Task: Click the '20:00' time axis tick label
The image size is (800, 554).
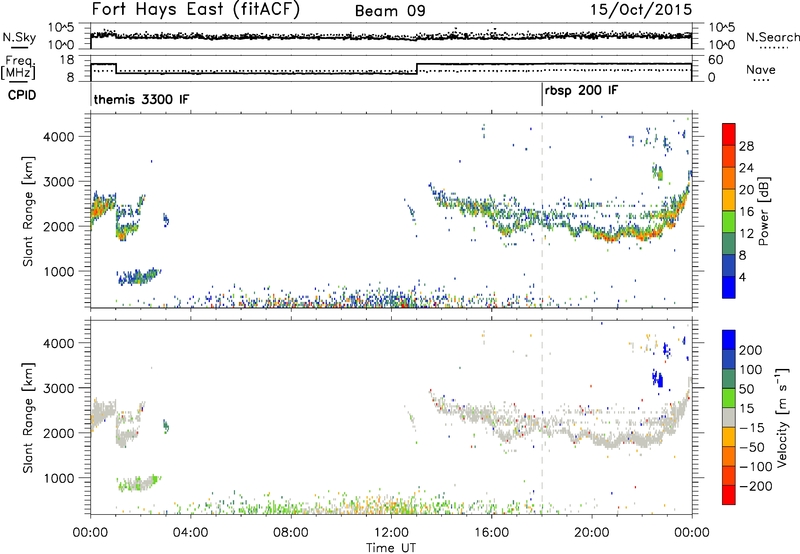Action: point(592,533)
